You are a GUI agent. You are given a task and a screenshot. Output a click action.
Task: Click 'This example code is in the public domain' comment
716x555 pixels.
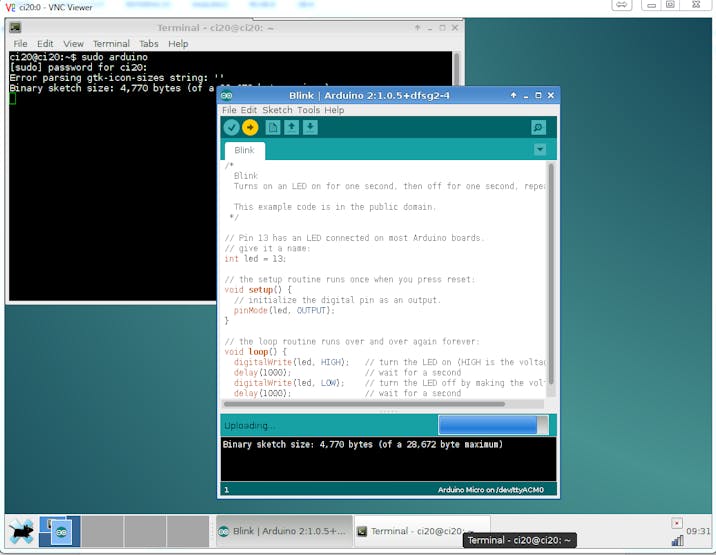point(335,207)
